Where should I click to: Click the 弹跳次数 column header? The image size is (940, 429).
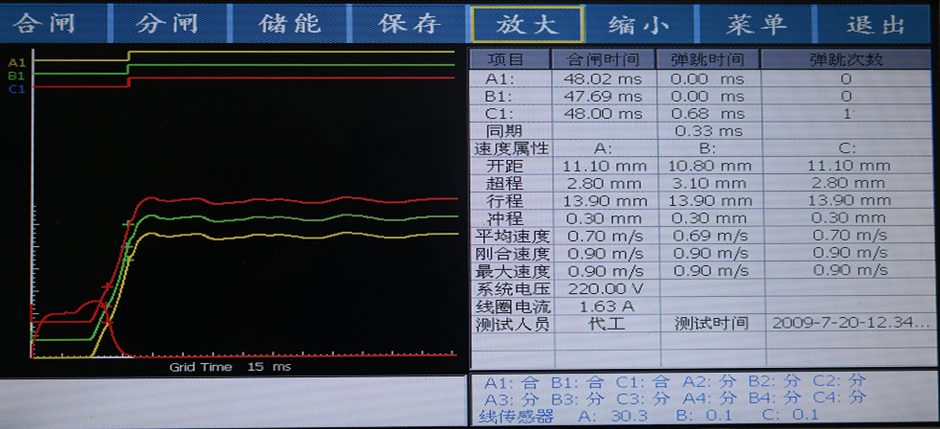[846, 60]
